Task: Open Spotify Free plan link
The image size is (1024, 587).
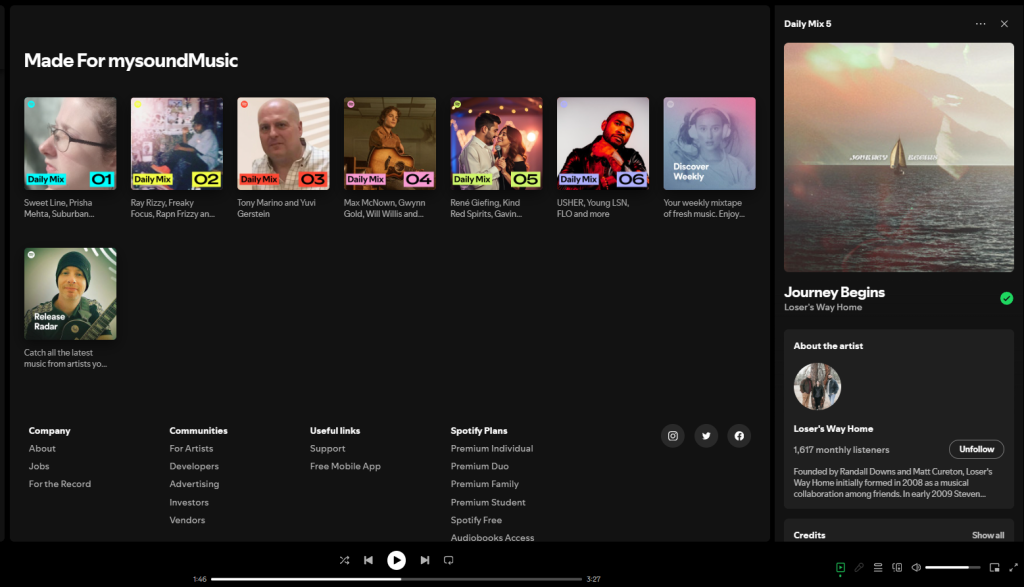Action: [x=476, y=520]
